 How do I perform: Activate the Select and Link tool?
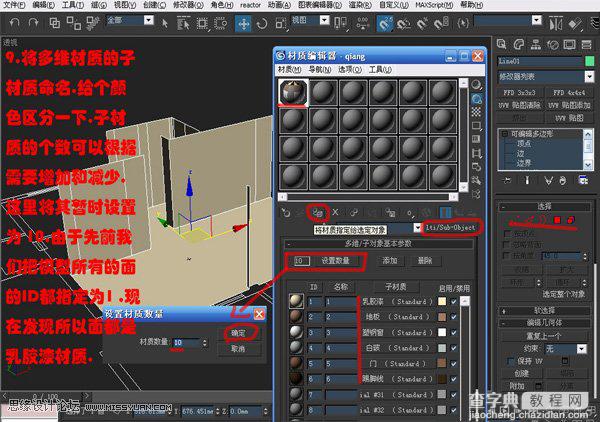pyautogui.click(x=54, y=23)
